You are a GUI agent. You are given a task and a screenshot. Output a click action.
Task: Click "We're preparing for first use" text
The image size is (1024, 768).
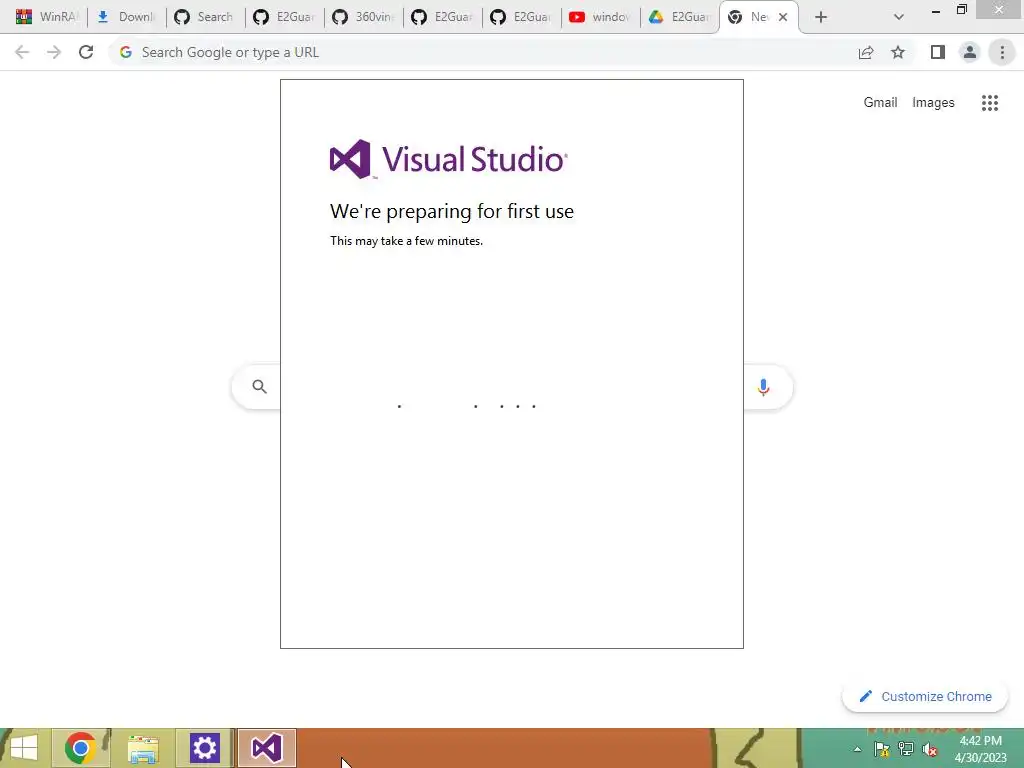[x=452, y=211]
